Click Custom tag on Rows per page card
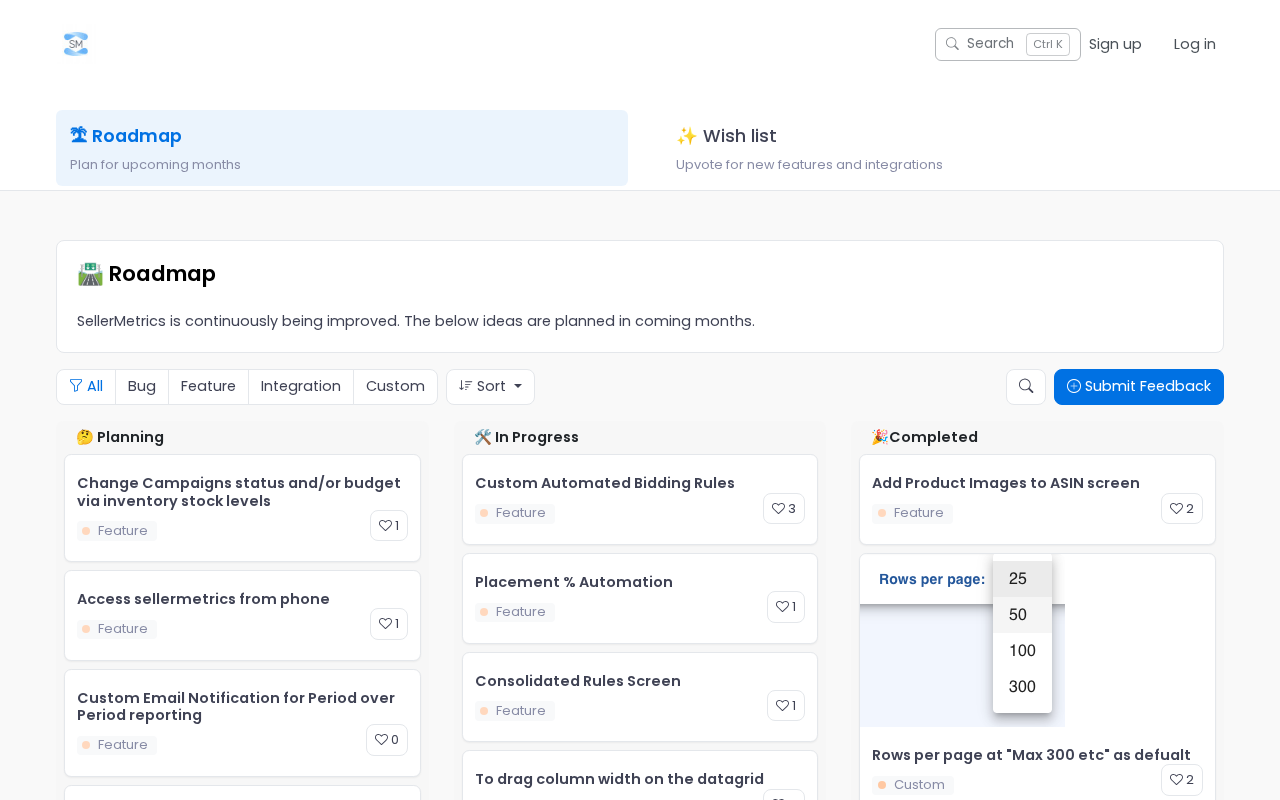1280x800 pixels. 913,785
